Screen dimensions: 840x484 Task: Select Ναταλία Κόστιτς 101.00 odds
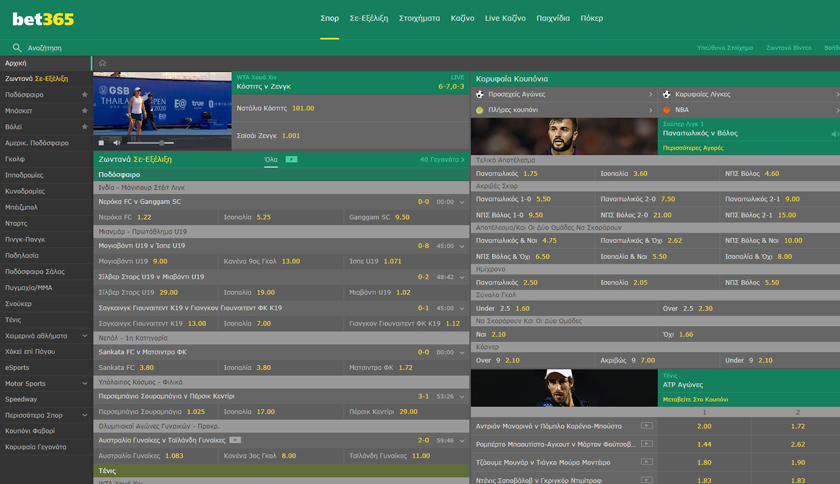click(351, 108)
